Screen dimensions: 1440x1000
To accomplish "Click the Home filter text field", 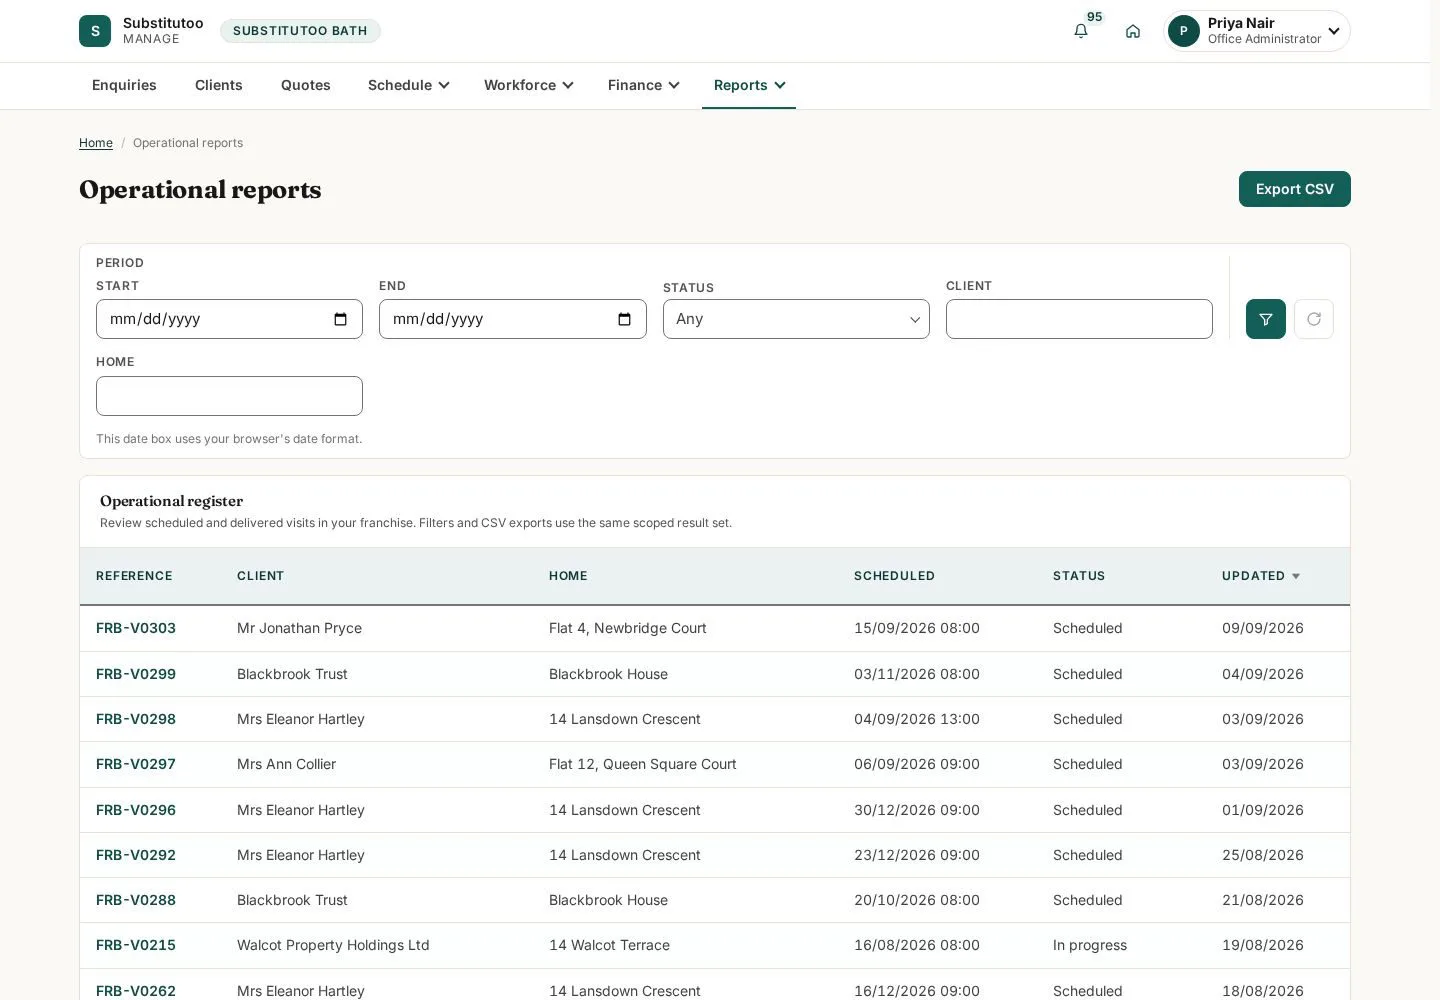I will coord(229,396).
